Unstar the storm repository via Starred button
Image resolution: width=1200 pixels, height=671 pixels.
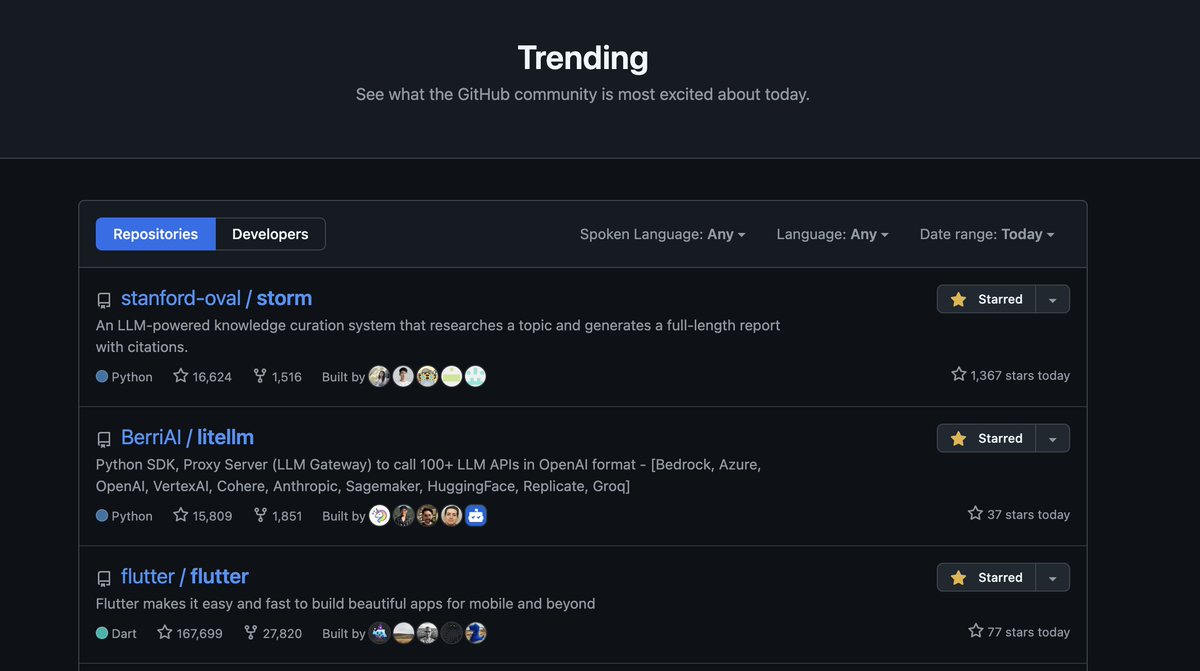click(x=986, y=299)
